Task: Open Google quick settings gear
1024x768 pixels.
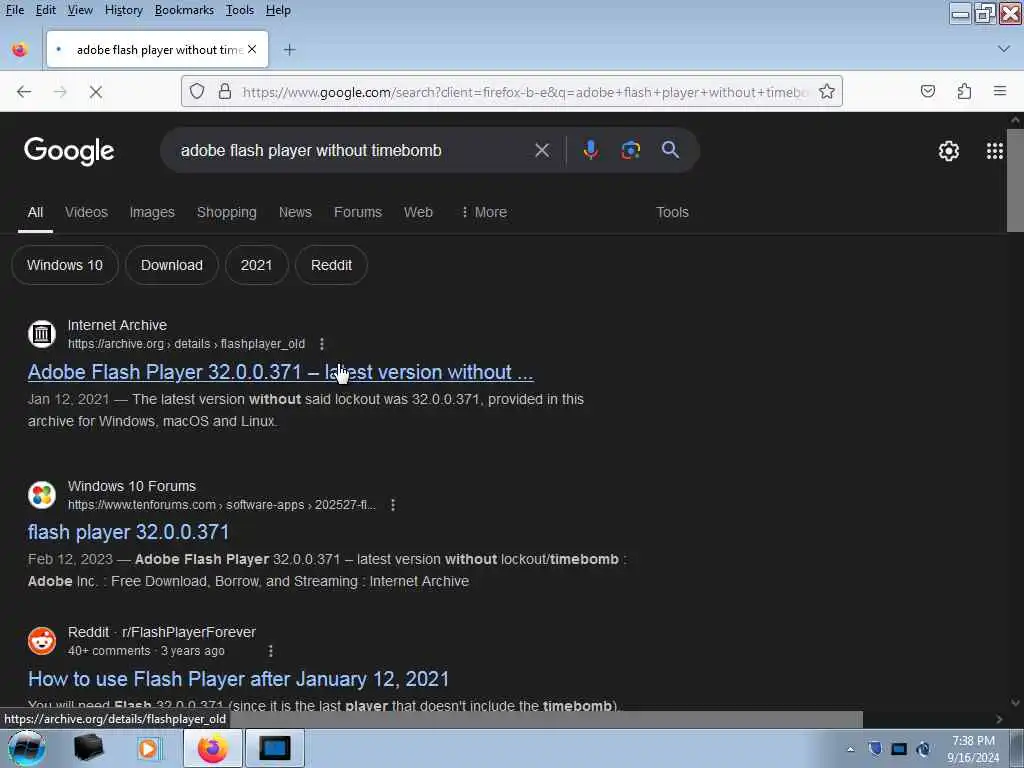Action: tap(949, 151)
